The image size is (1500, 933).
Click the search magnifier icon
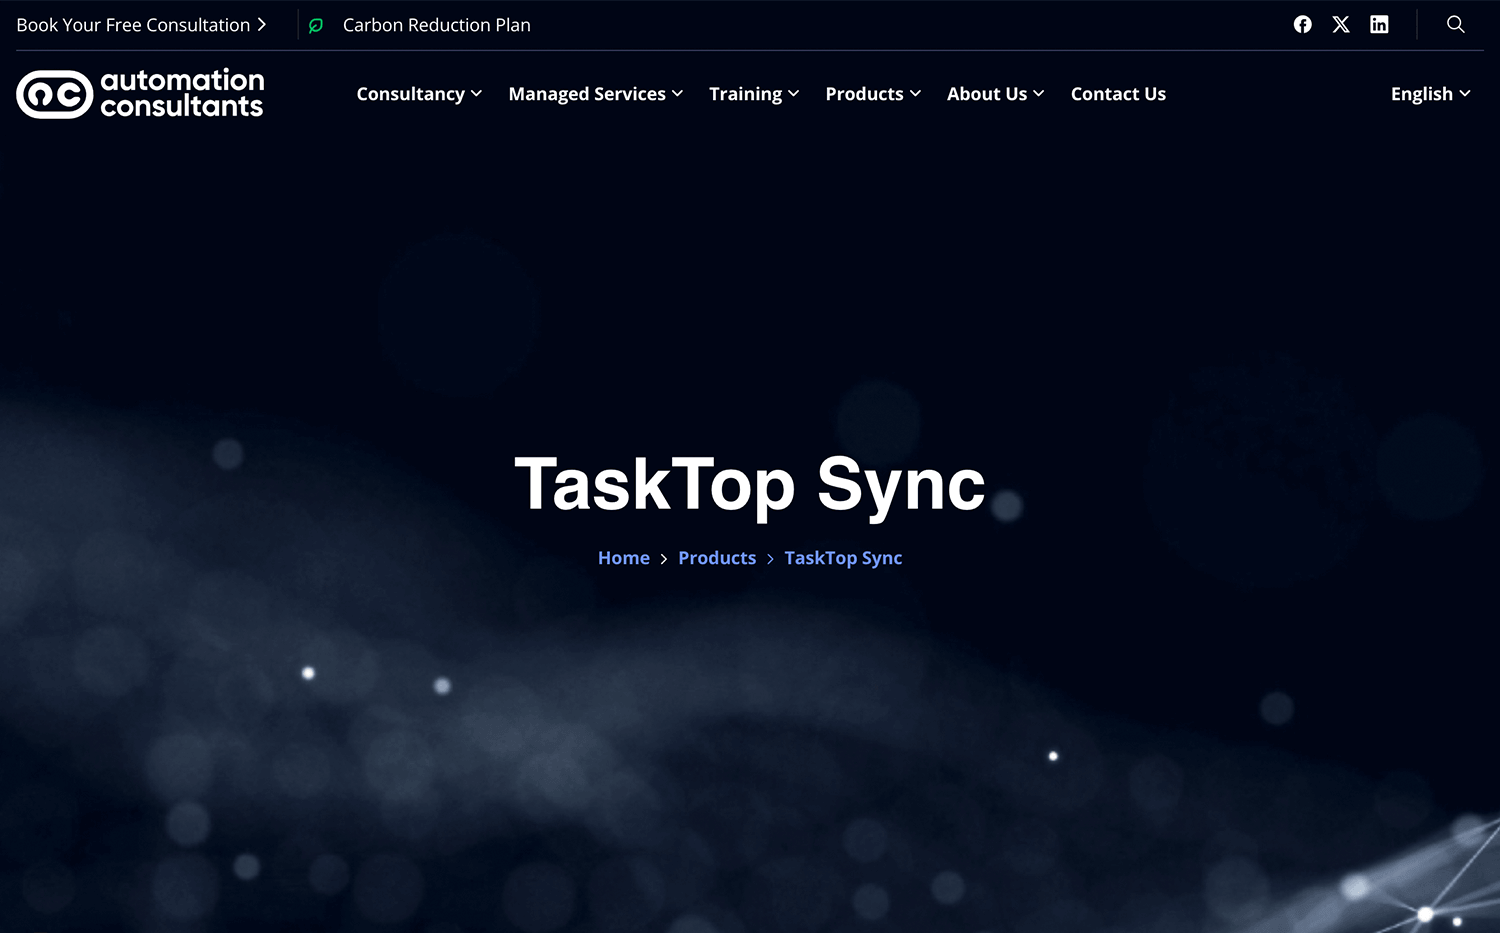click(x=1456, y=24)
